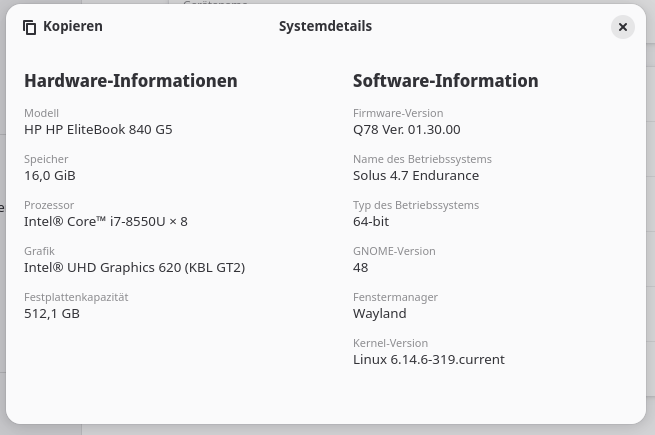Image resolution: width=655 pixels, height=435 pixels.
Task: Click the Systemdetails window title
Action: coord(325,27)
